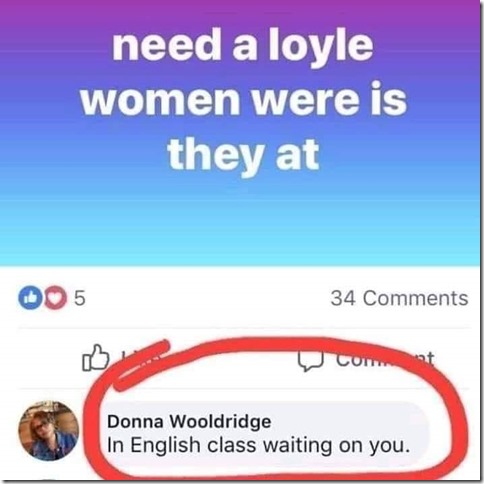Click the blue thumbs-up Like reaction icon

tap(30, 298)
